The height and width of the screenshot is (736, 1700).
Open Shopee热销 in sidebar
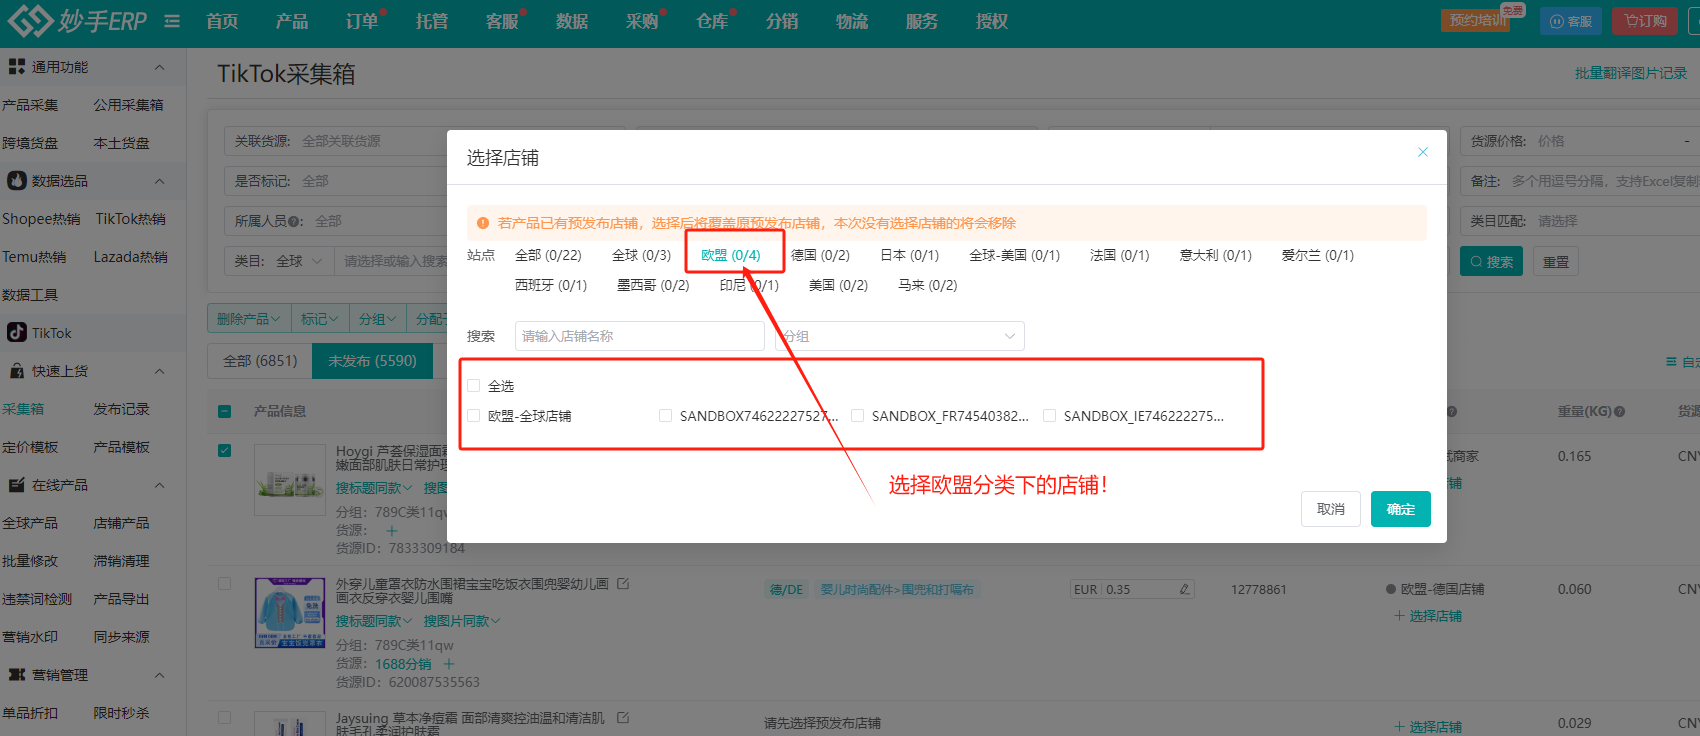(x=41, y=219)
